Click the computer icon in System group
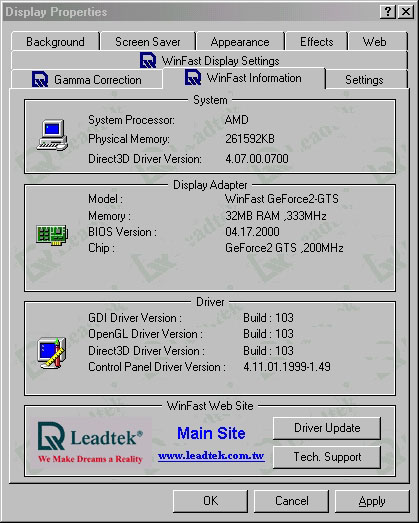 point(52,135)
